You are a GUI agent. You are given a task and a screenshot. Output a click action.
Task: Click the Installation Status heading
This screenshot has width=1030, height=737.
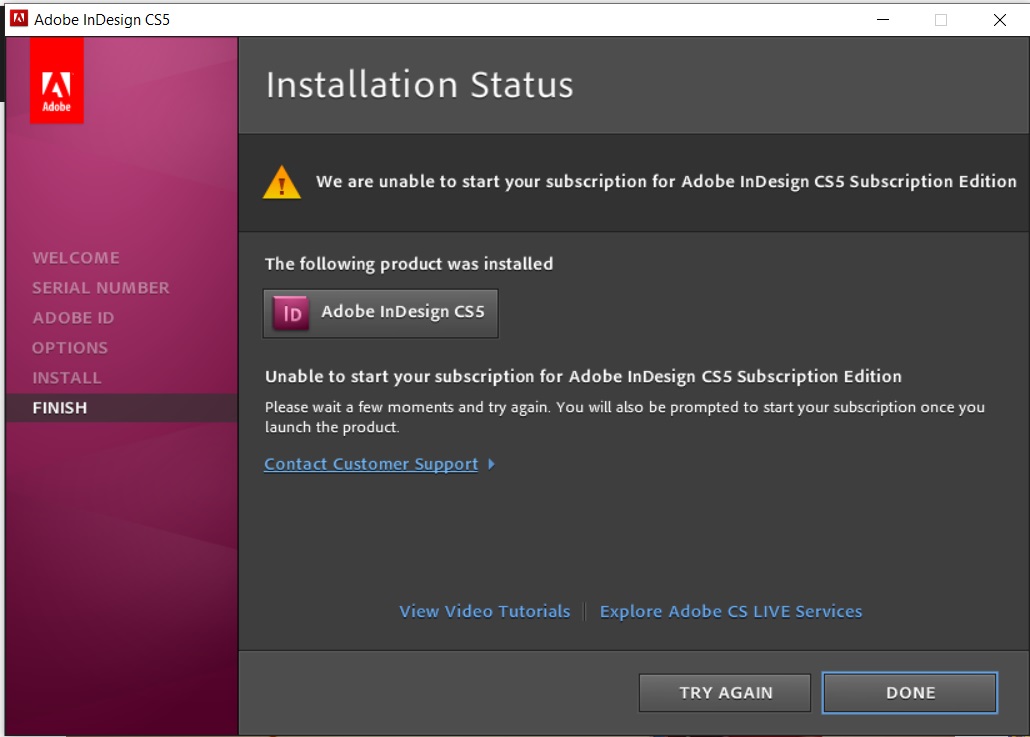[x=420, y=85]
